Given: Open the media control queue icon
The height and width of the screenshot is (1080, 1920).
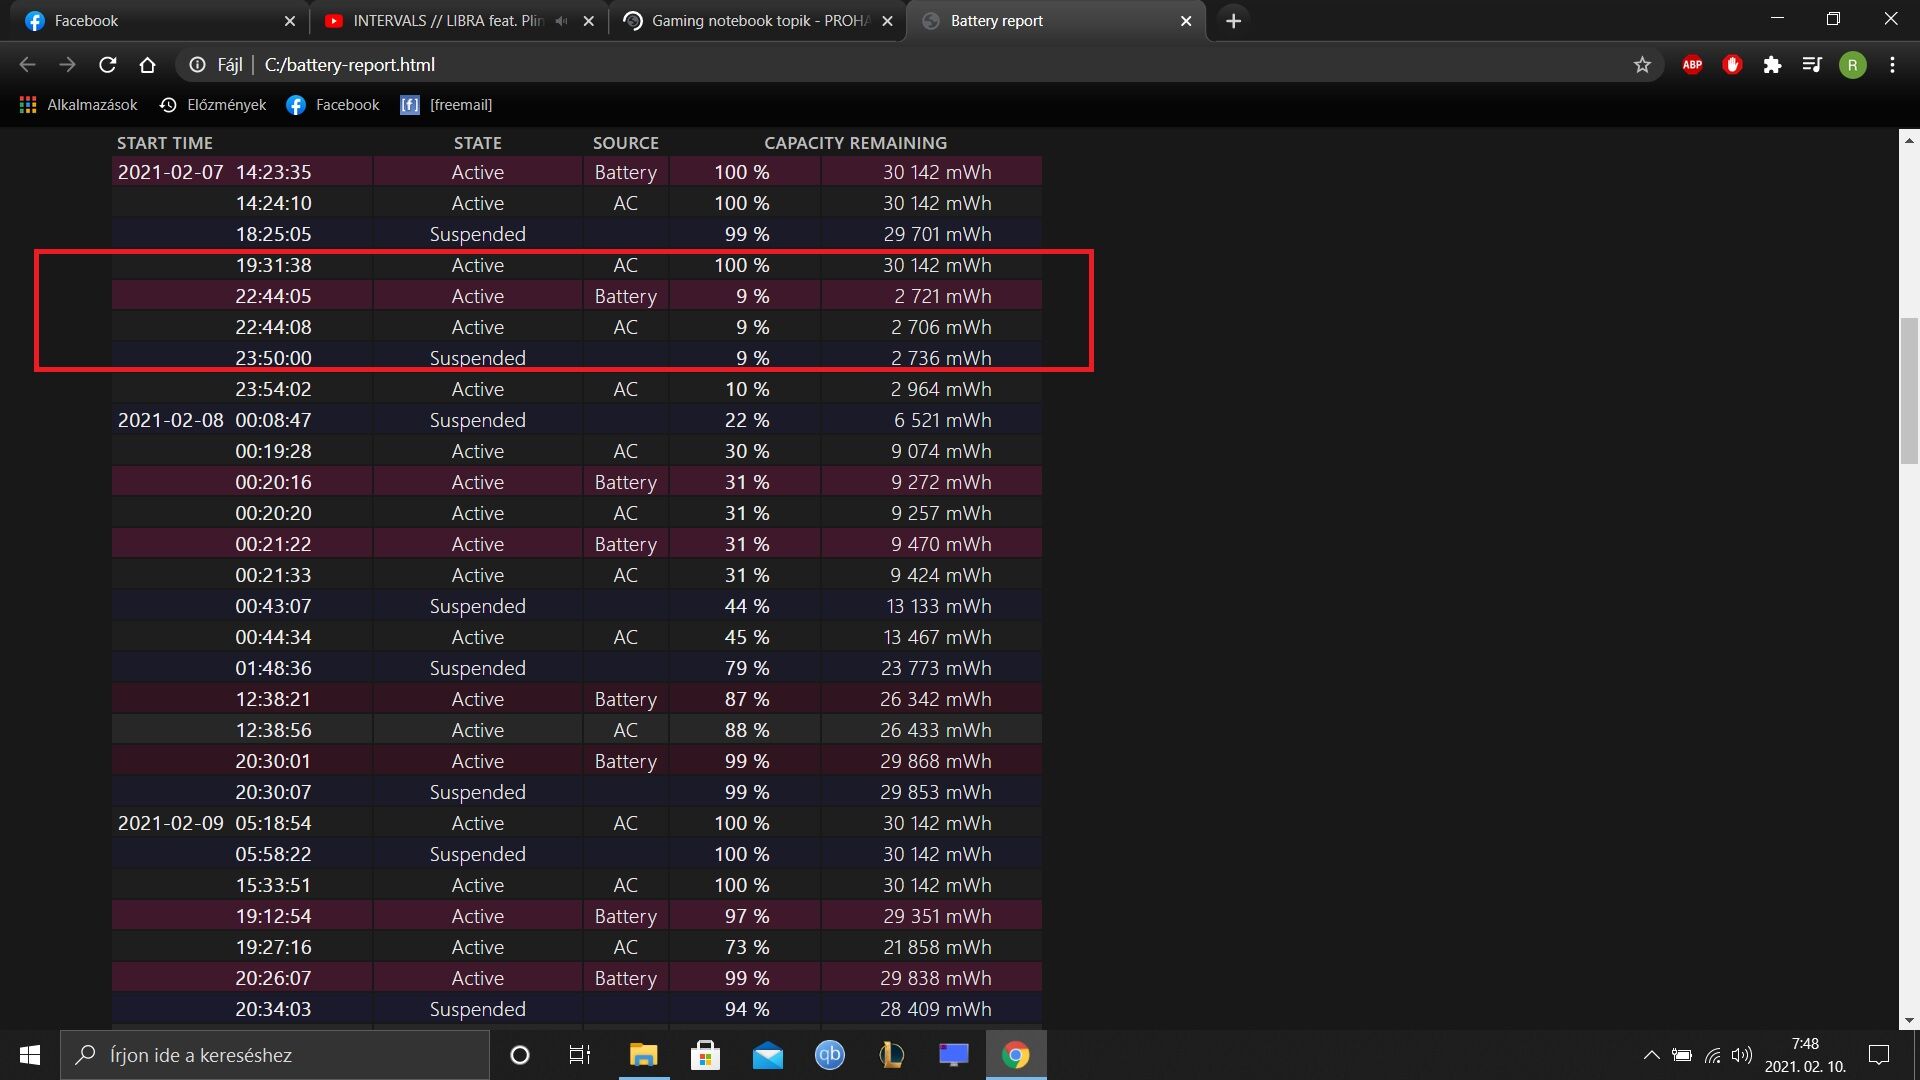Looking at the screenshot, I should (x=1812, y=65).
